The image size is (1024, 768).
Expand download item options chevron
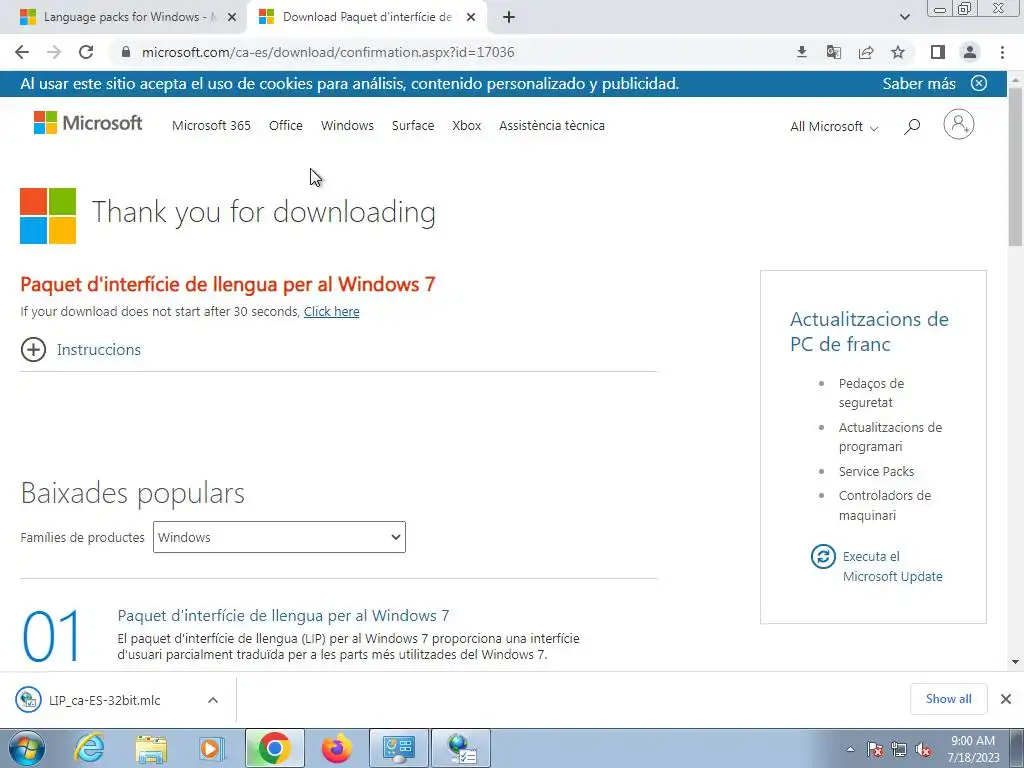click(x=212, y=700)
